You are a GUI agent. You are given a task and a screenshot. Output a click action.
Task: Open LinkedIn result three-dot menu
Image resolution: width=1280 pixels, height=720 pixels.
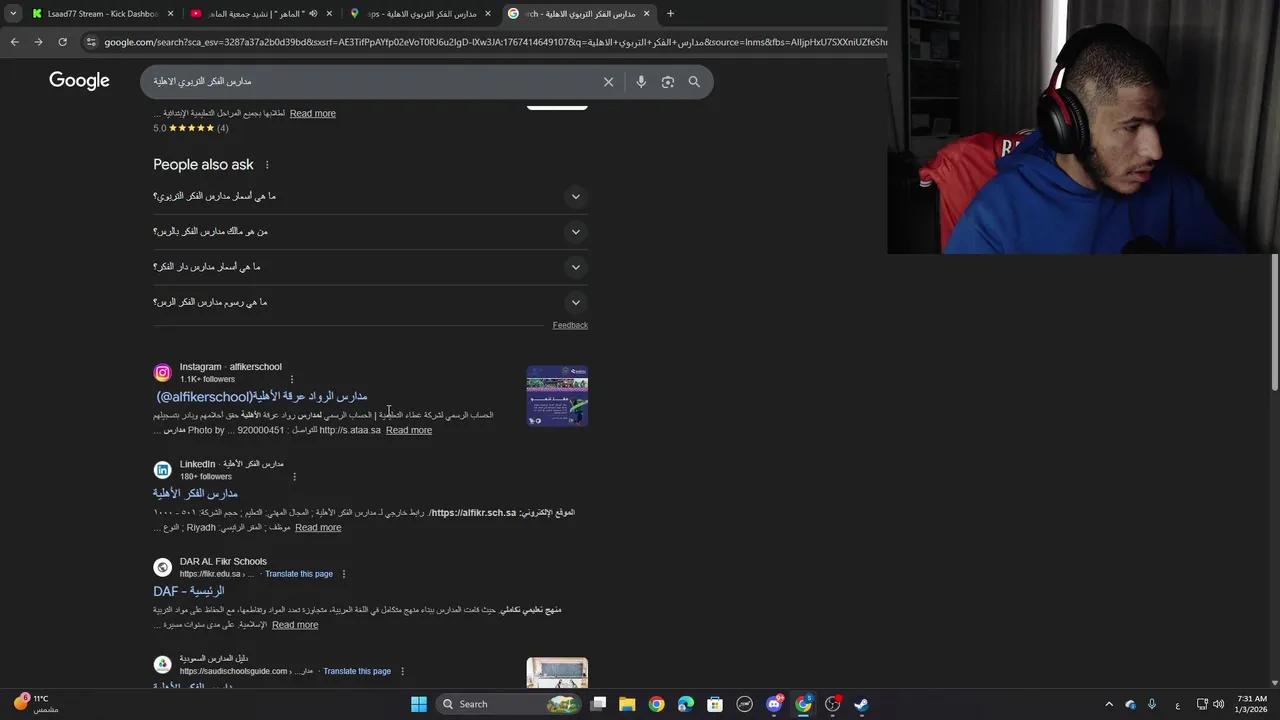(294, 477)
